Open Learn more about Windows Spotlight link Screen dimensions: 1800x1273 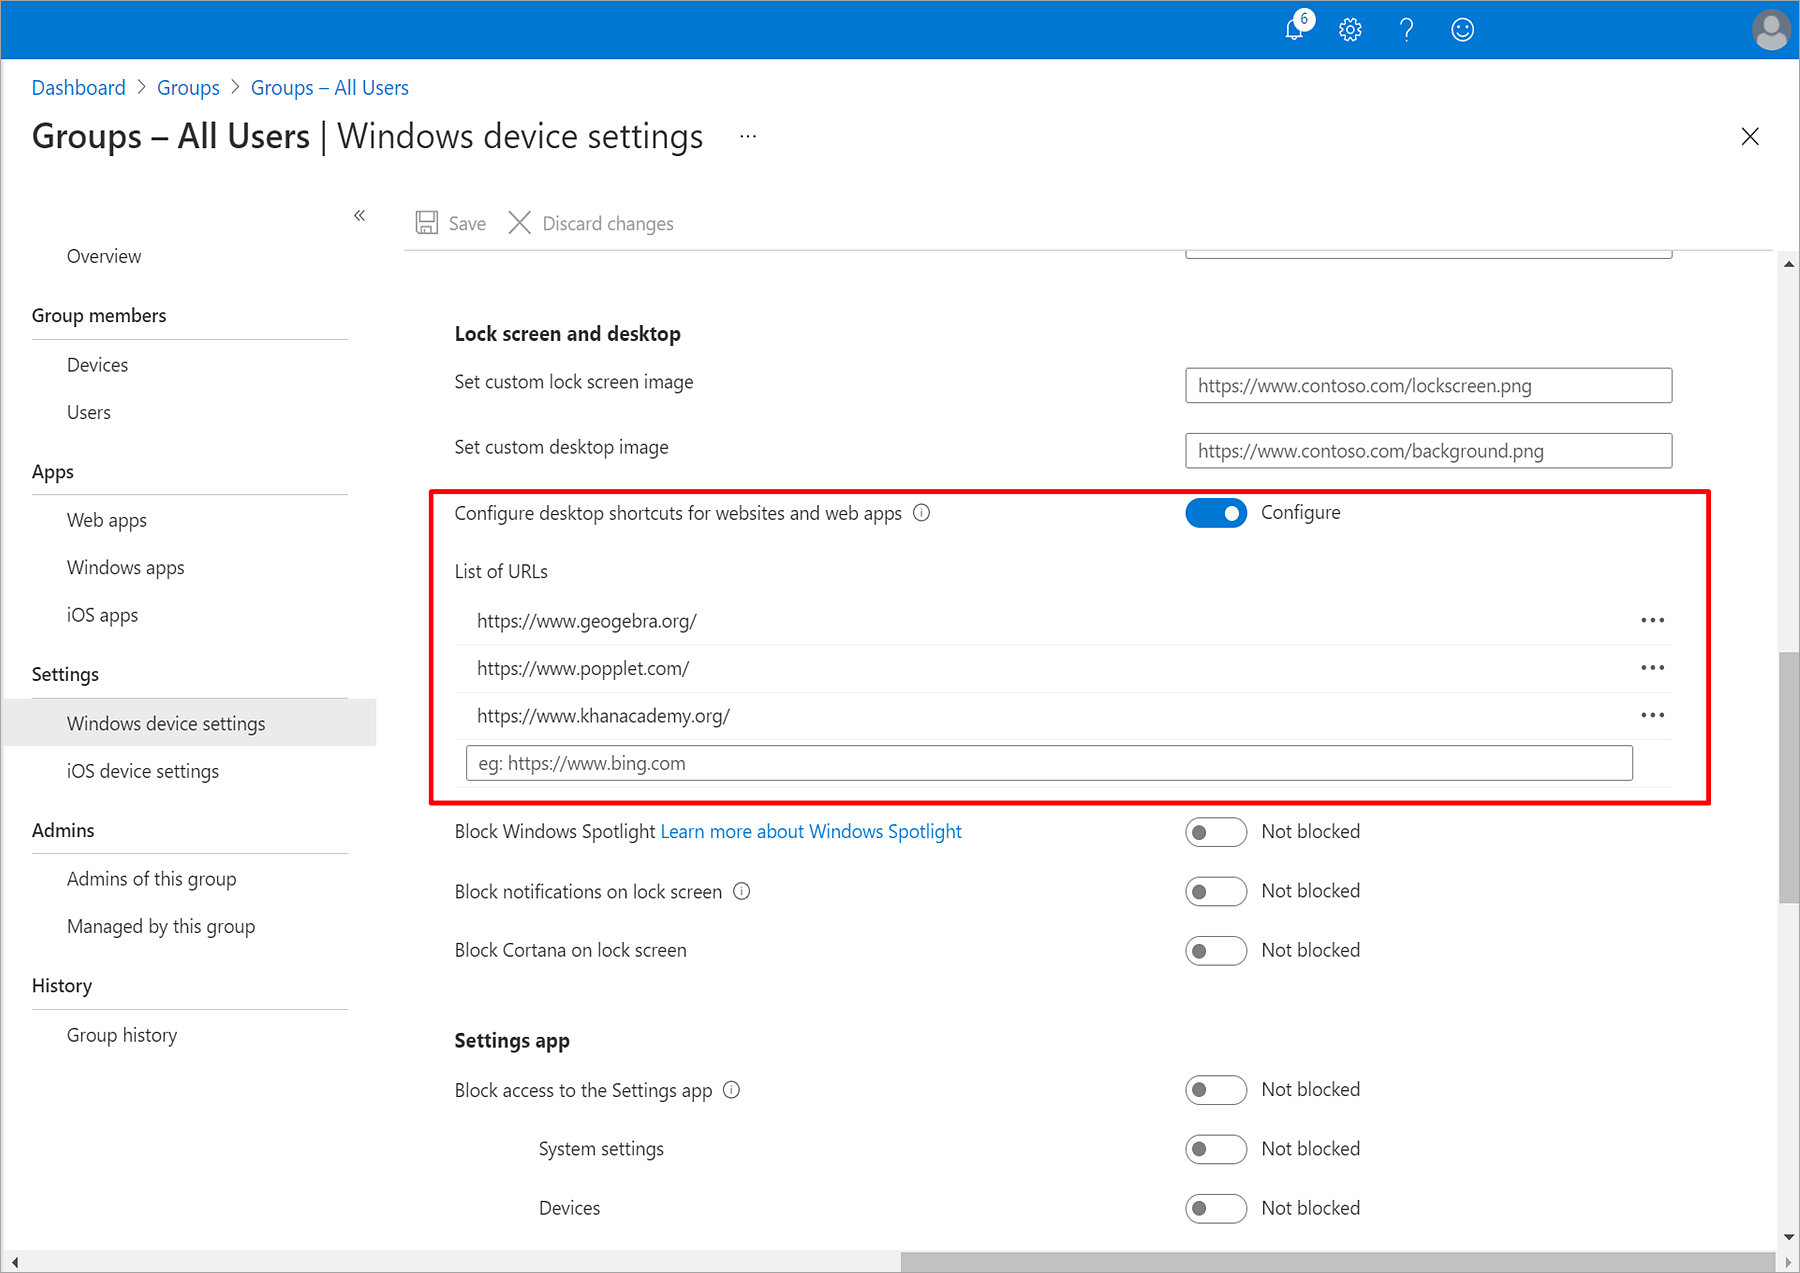click(x=811, y=832)
